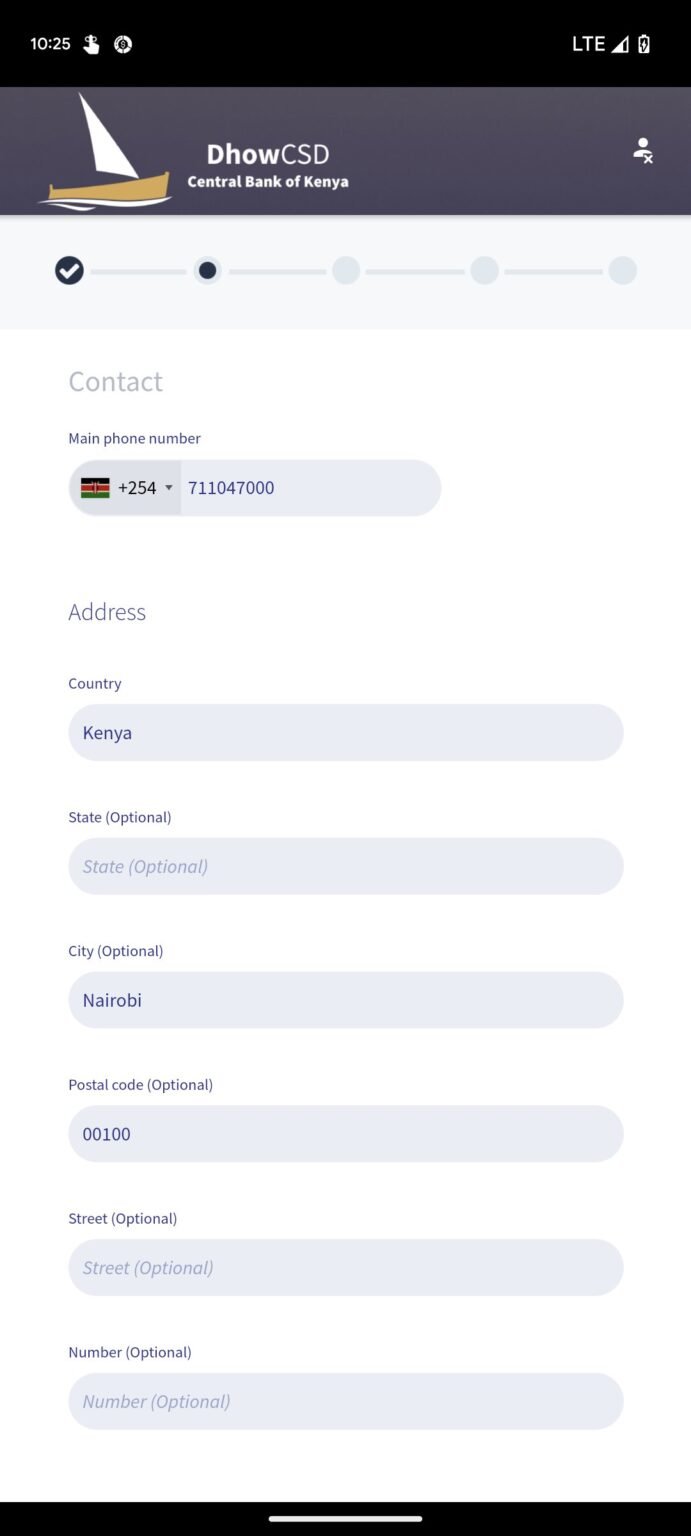Tap the navigation pill at screen bottom

coord(345,1519)
